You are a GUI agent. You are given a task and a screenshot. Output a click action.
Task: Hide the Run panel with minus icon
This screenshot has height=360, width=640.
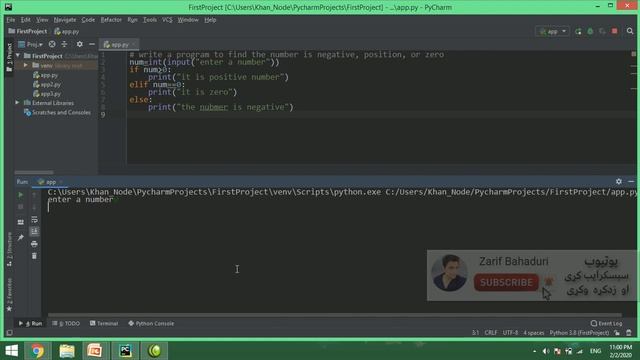(x=631, y=181)
